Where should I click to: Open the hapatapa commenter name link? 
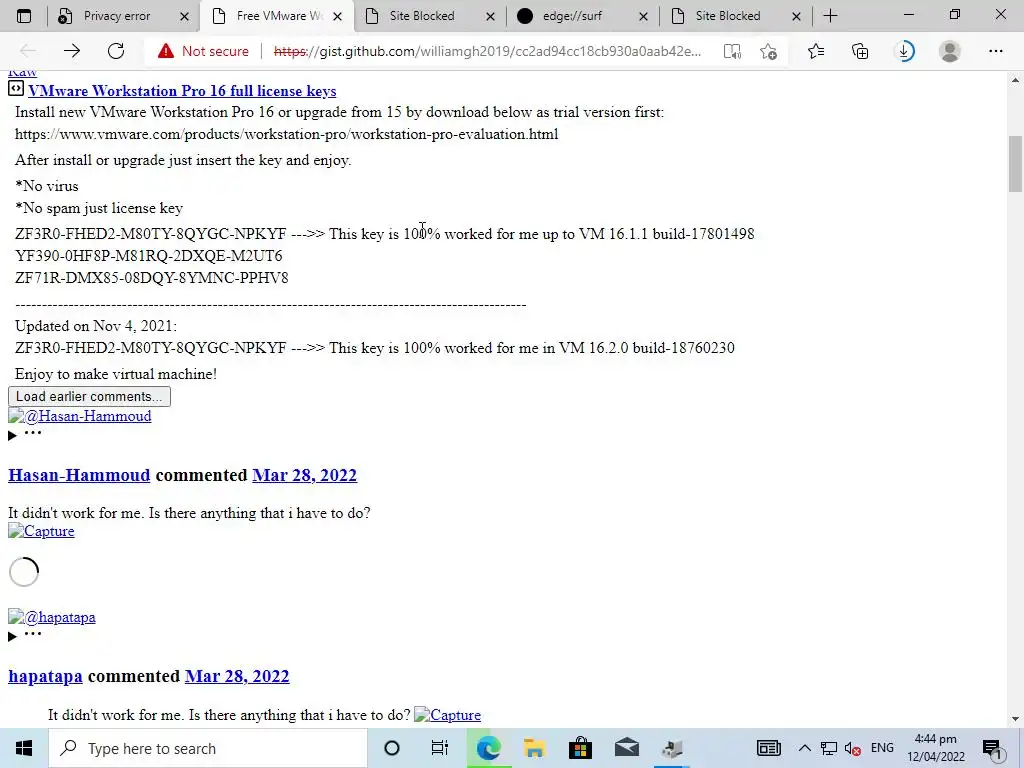click(45, 676)
